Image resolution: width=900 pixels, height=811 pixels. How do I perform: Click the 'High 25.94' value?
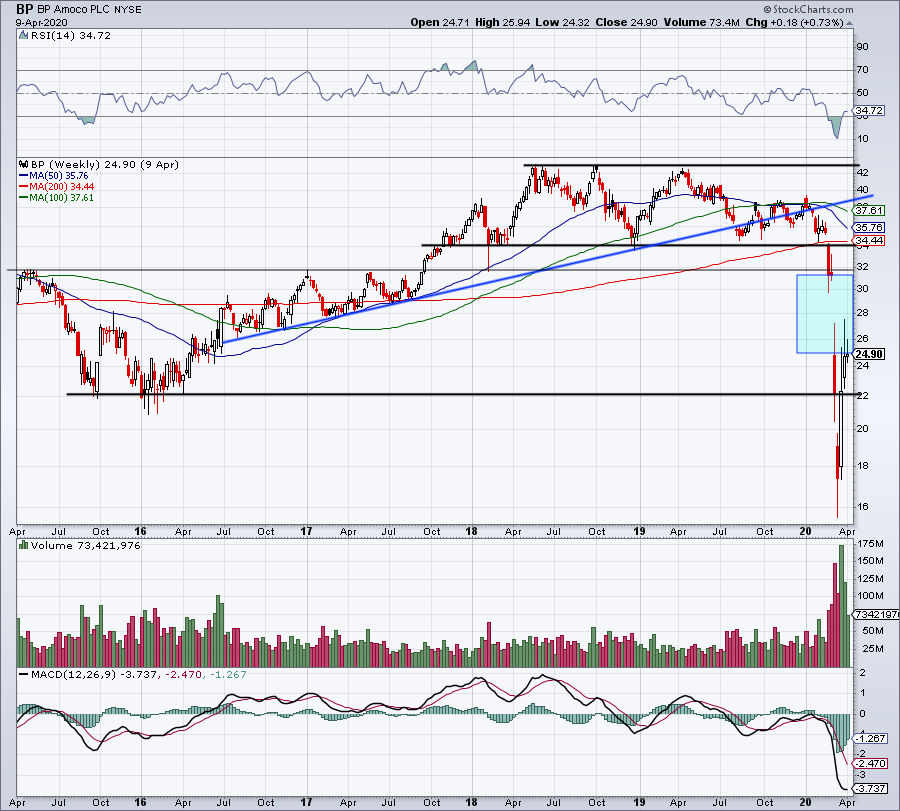pyautogui.click(x=503, y=22)
